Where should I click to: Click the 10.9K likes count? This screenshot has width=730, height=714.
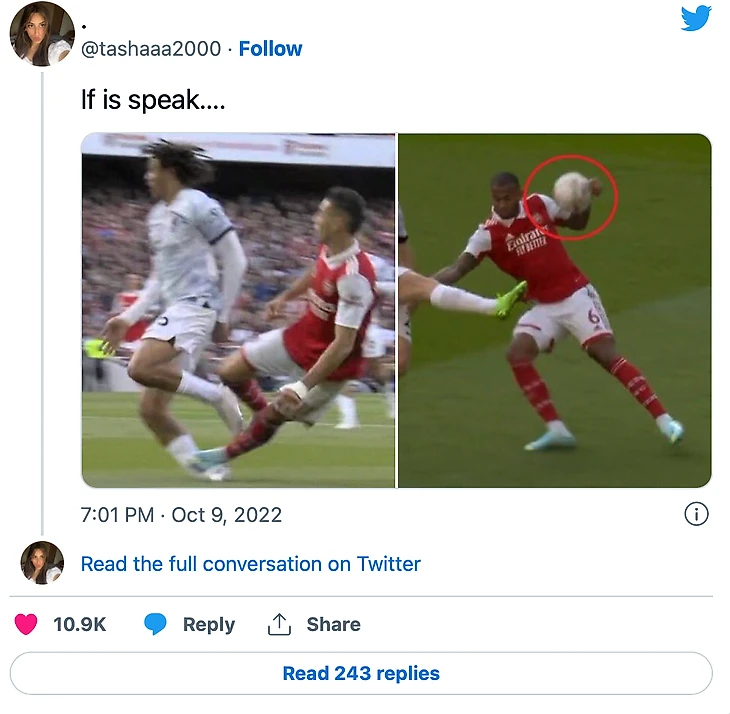point(80,625)
